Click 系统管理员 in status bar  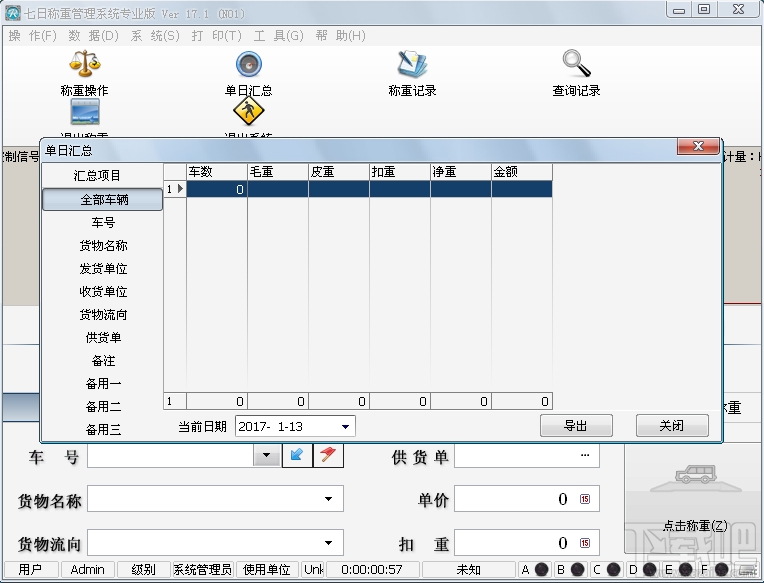[x=203, y=569]
